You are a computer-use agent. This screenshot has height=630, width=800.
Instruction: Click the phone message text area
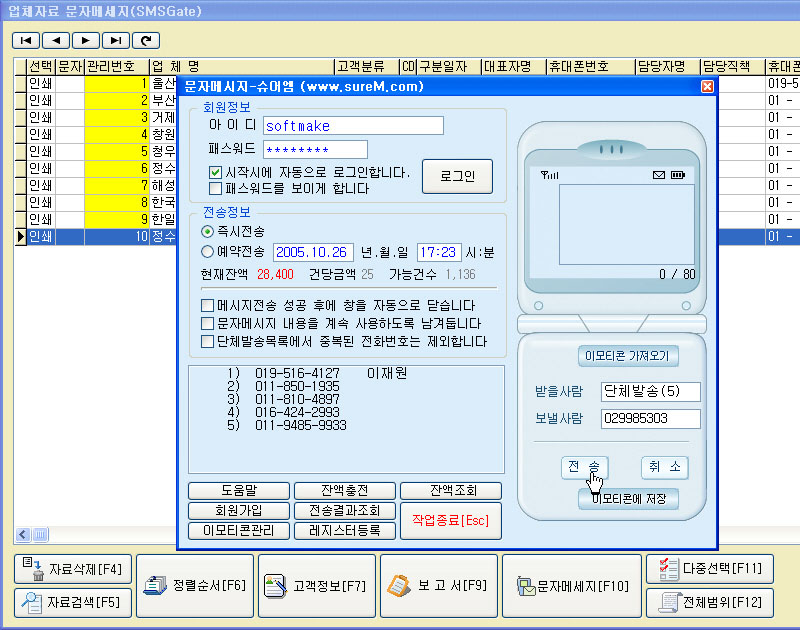627,224
